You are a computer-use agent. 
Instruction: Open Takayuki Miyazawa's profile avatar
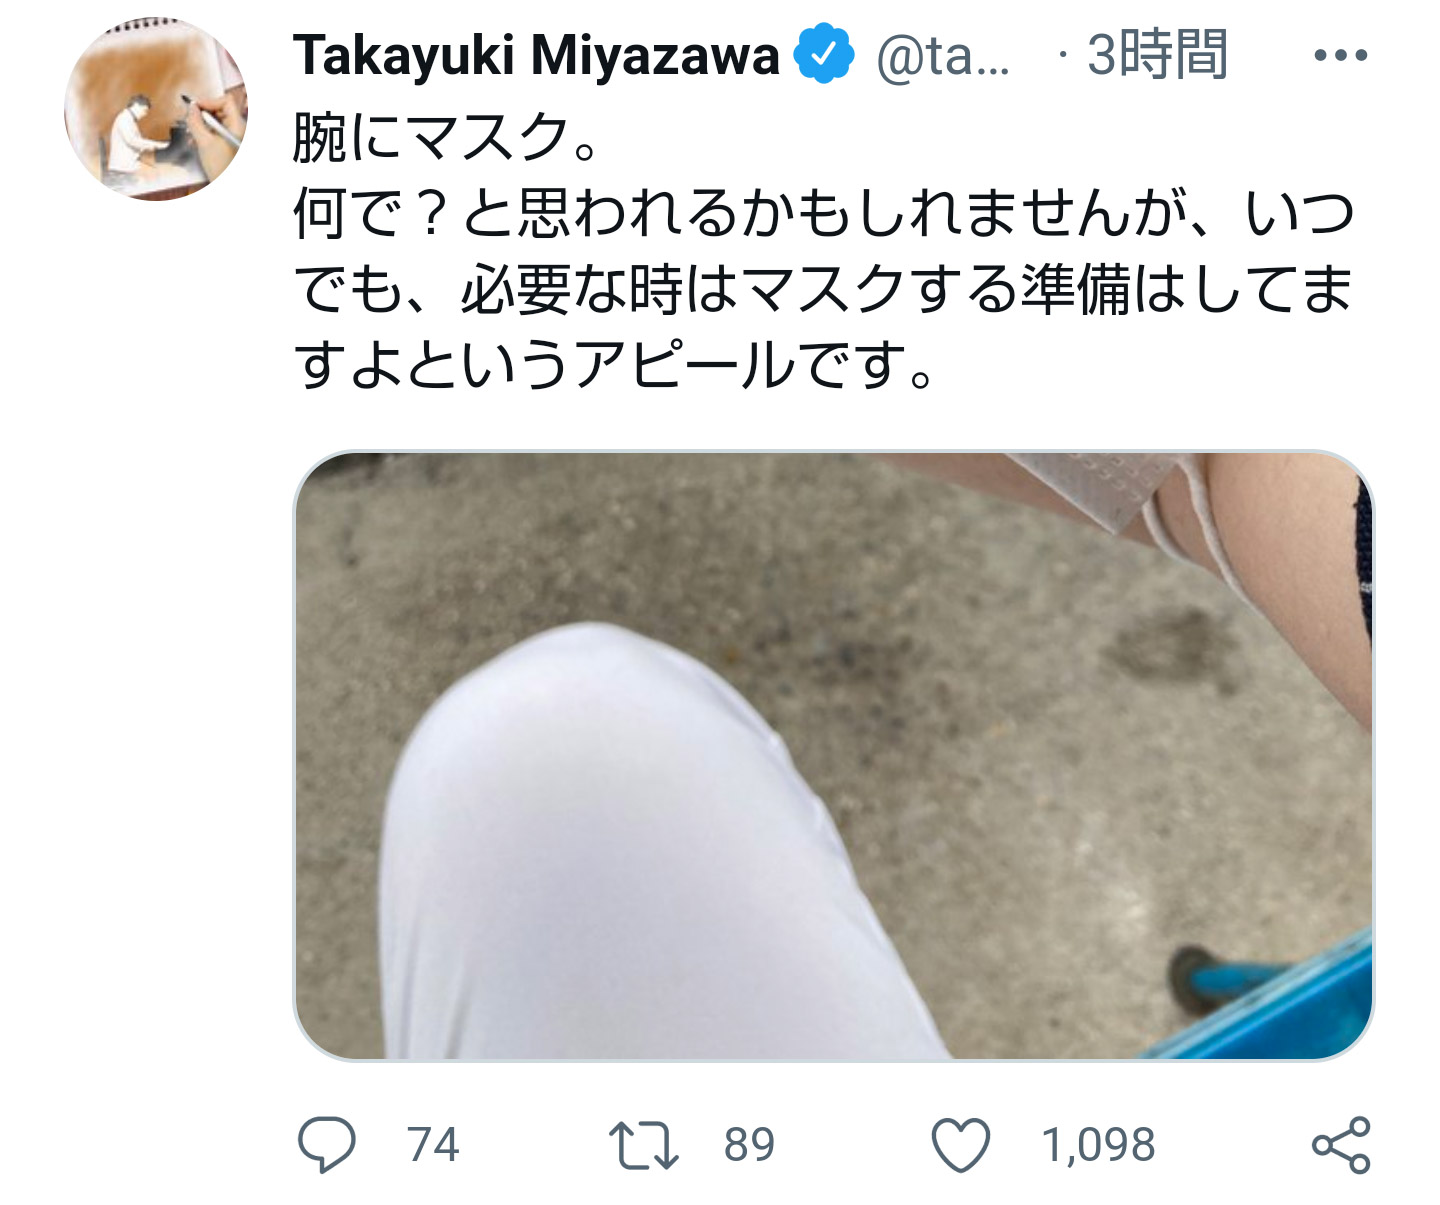click(156, 109)
